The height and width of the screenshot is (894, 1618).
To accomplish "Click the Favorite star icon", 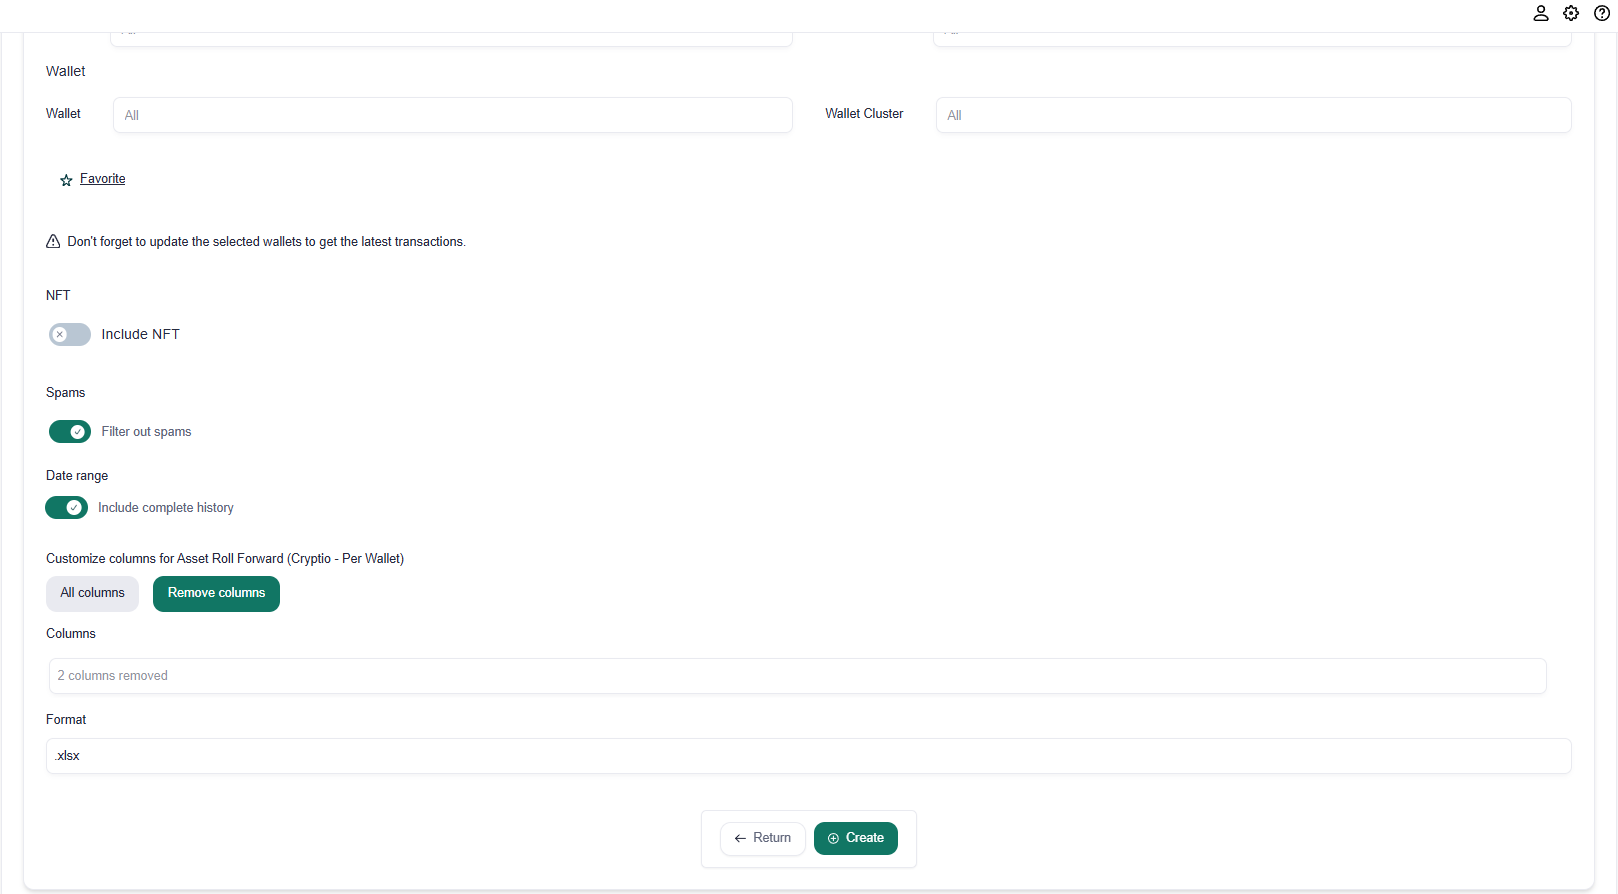I will tap(66, 180).
